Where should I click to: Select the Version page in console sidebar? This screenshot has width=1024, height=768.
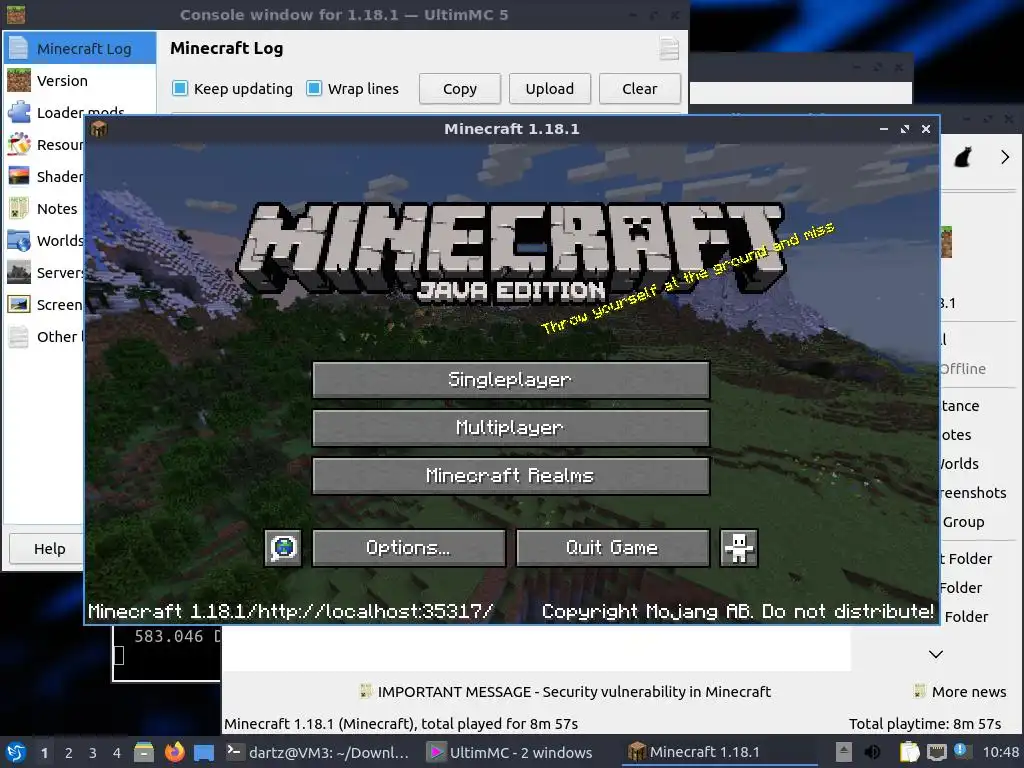click(x=80, y=80)
